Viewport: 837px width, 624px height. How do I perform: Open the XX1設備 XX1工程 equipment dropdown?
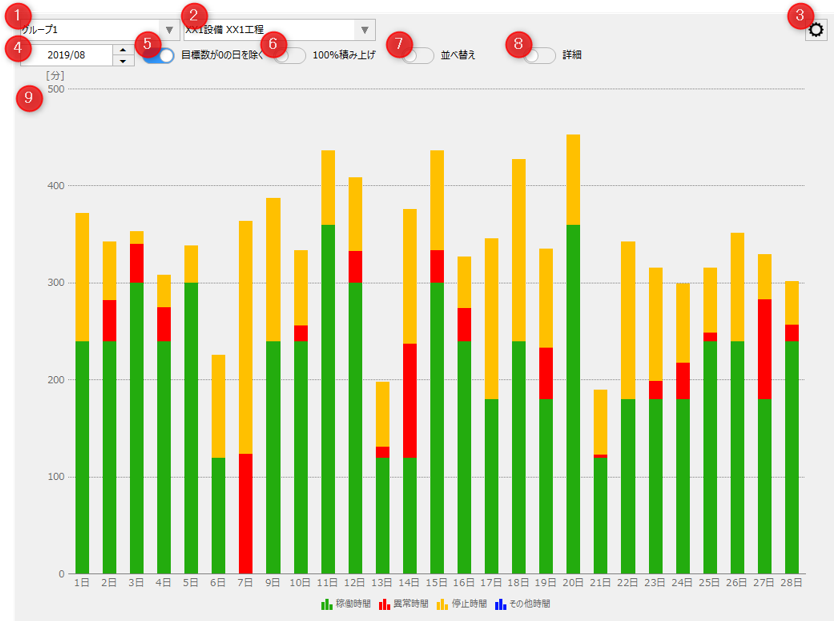364,29
